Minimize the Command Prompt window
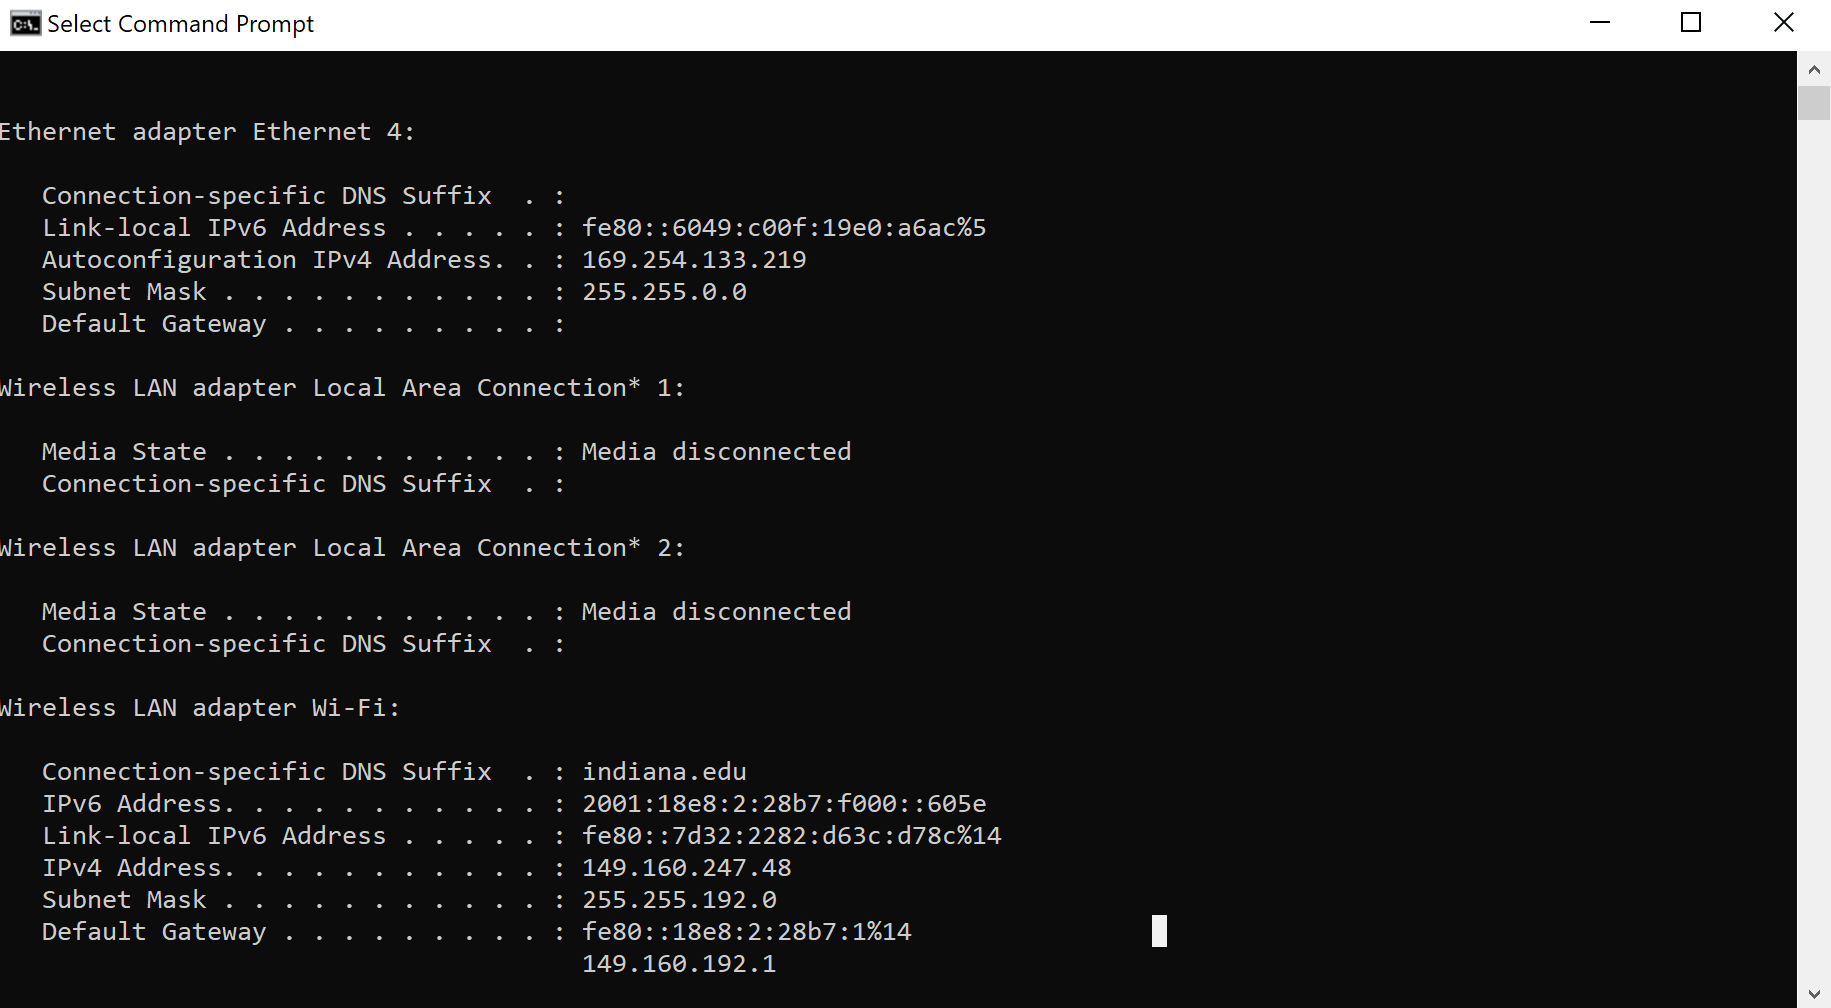 pos(1600,23)
